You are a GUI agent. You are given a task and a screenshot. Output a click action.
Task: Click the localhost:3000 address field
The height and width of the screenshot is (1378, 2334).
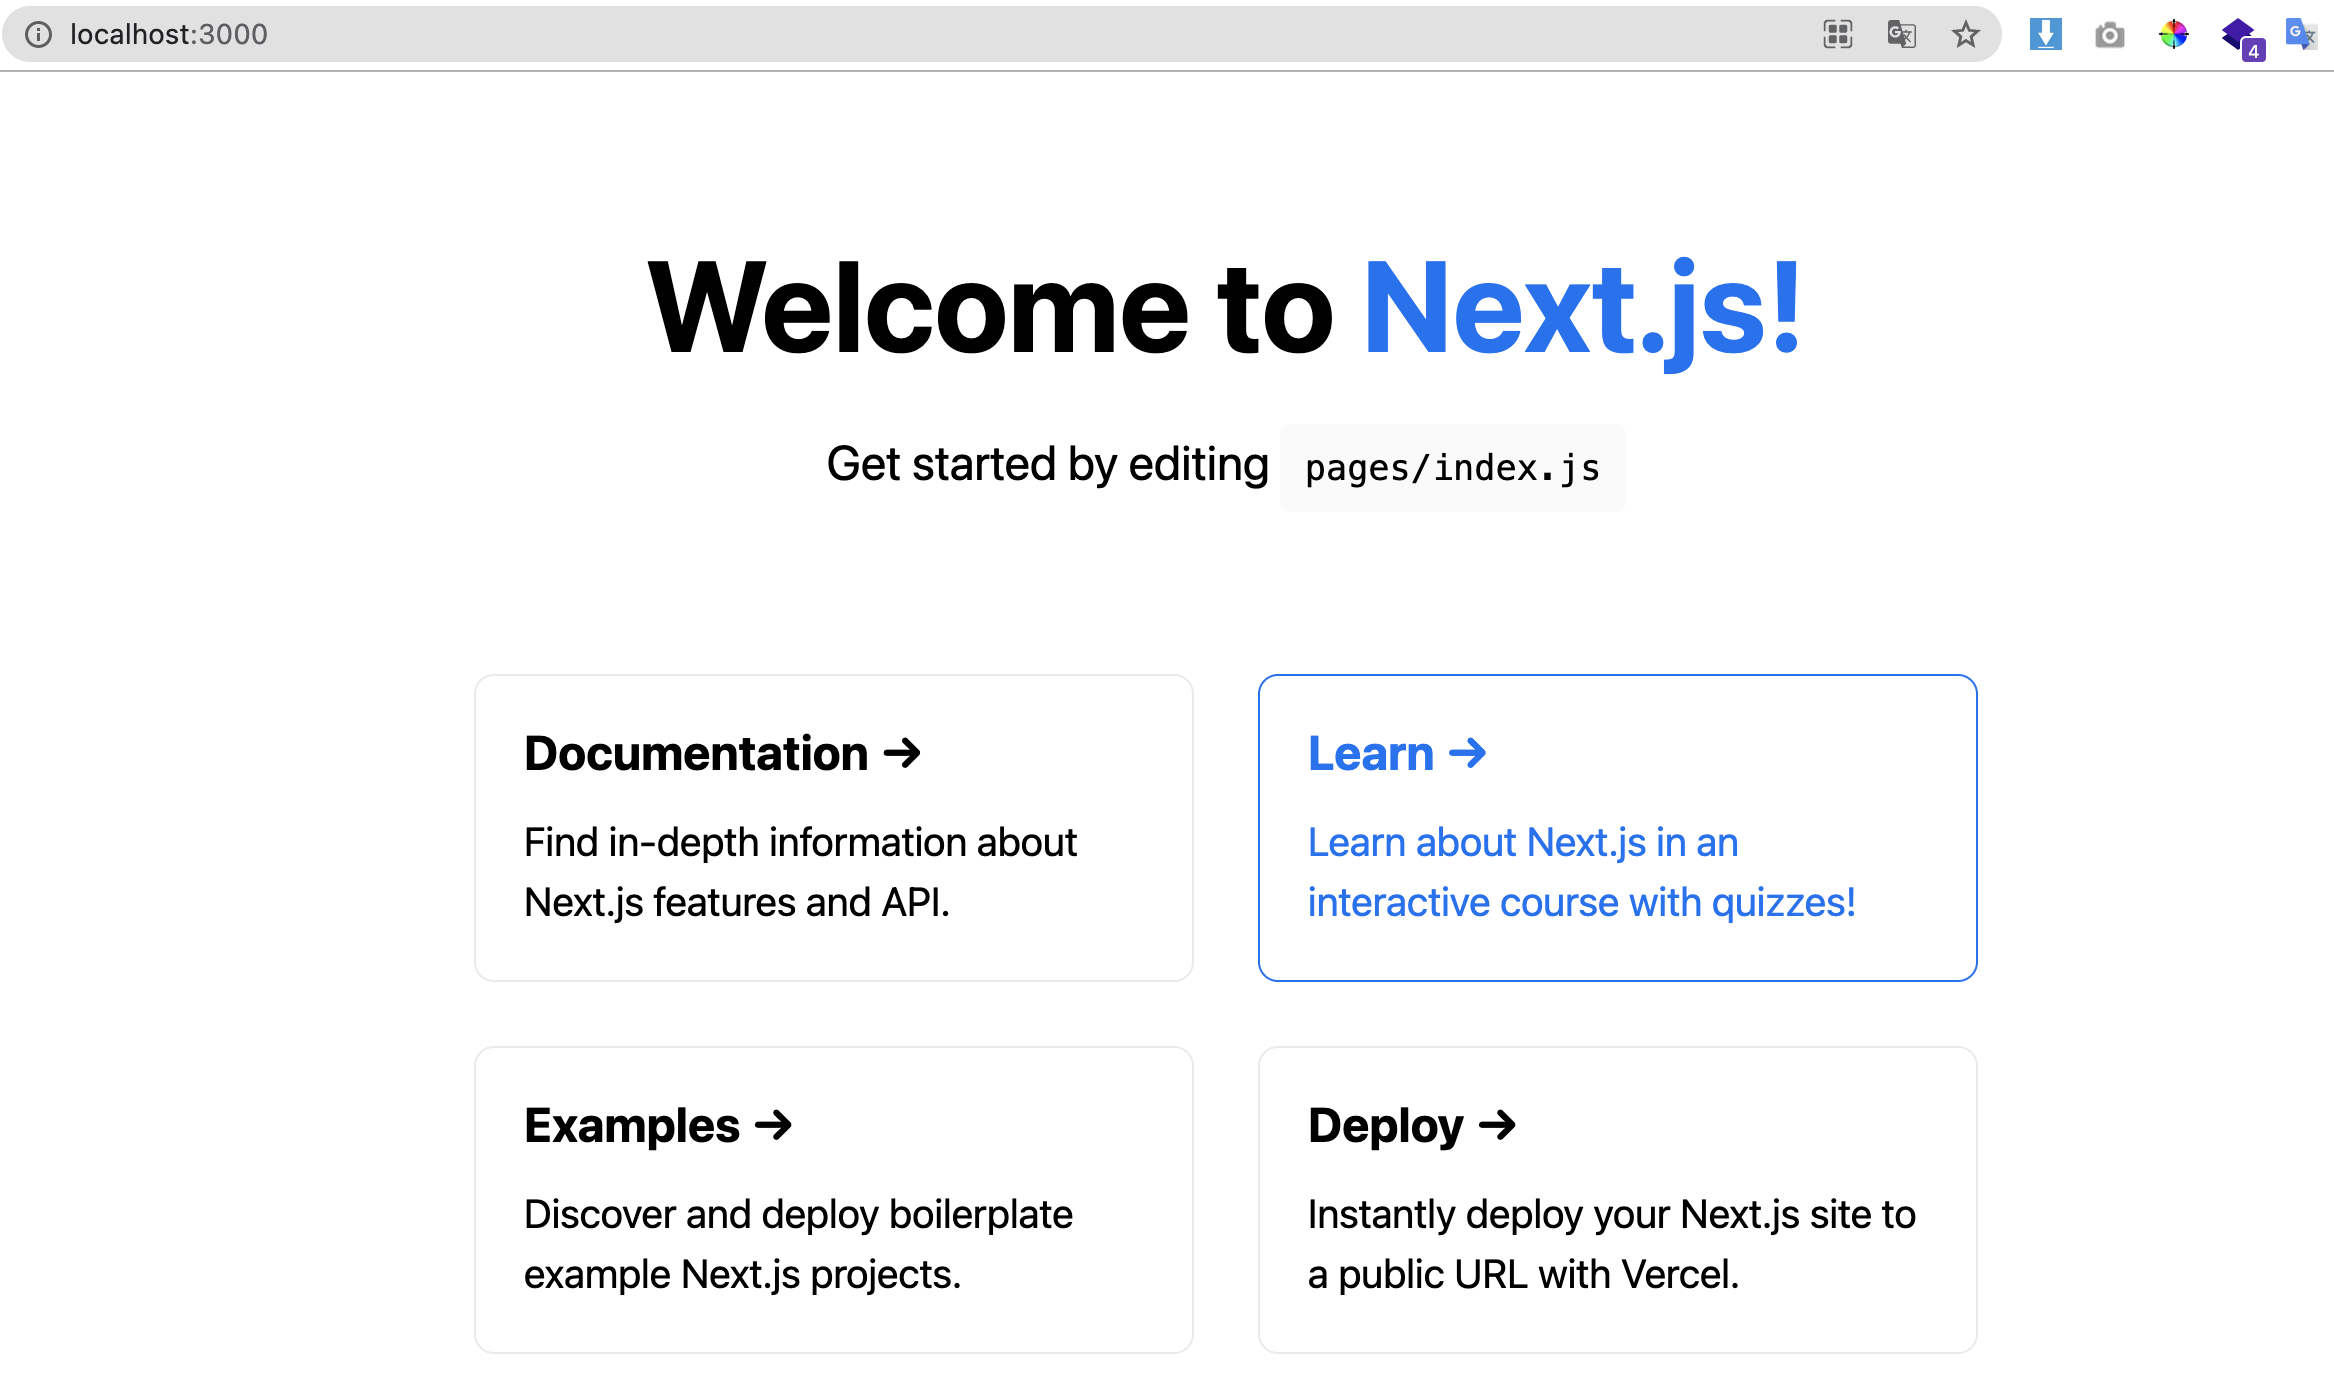coord(168,35)
